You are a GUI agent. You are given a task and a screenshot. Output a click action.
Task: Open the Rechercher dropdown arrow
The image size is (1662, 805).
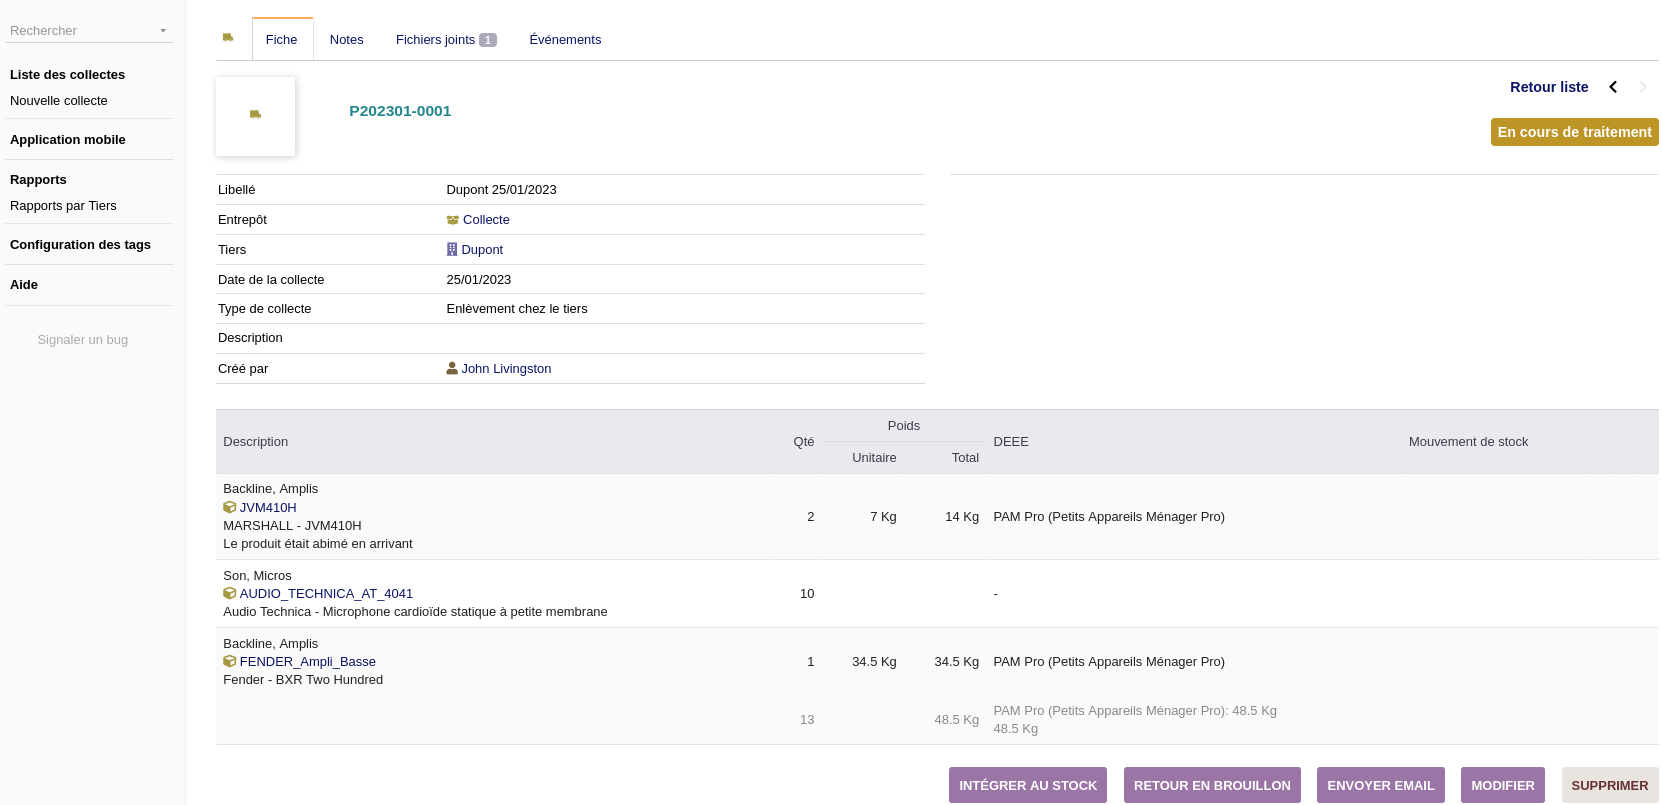click(x=163, y=31)
